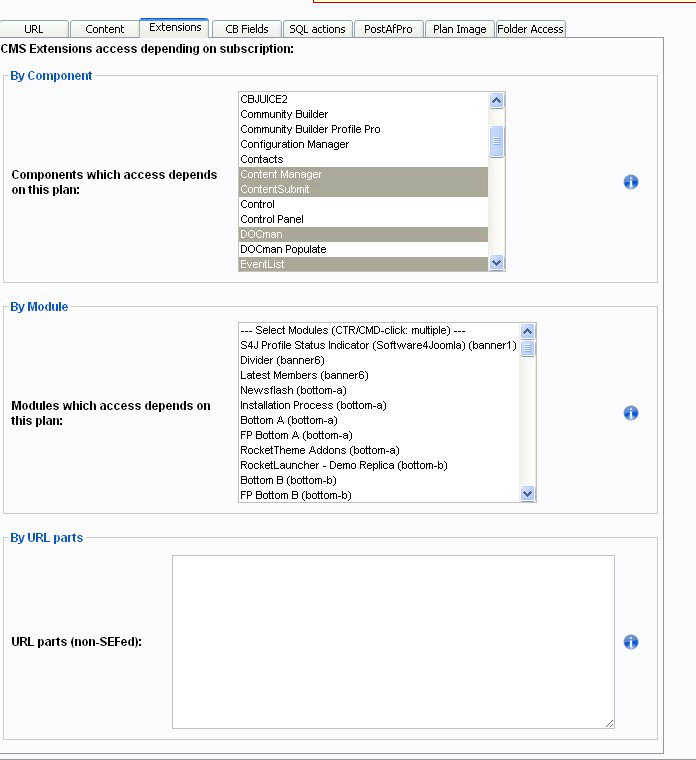Click highlighted ContentSubmit component
This screenshot has width=696, height=760.
(x=364, y=190)
